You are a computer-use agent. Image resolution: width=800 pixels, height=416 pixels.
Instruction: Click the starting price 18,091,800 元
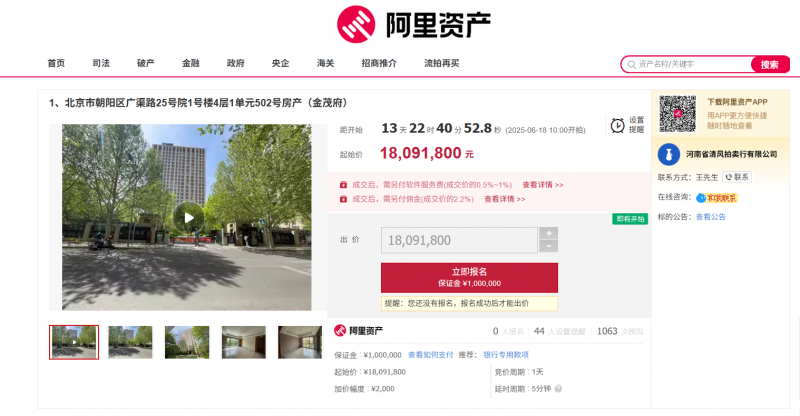tap(427, 153)
